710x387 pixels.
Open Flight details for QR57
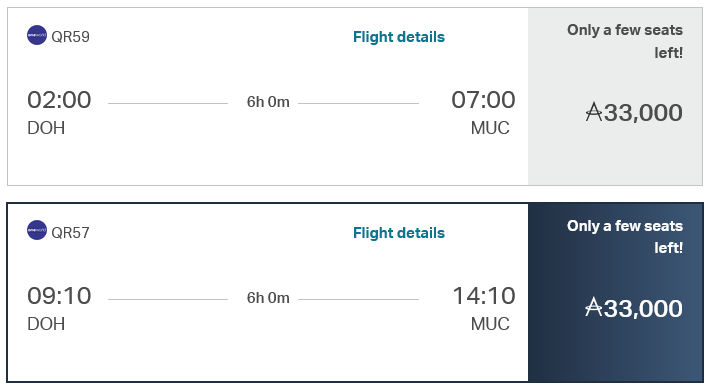point(399,233)
